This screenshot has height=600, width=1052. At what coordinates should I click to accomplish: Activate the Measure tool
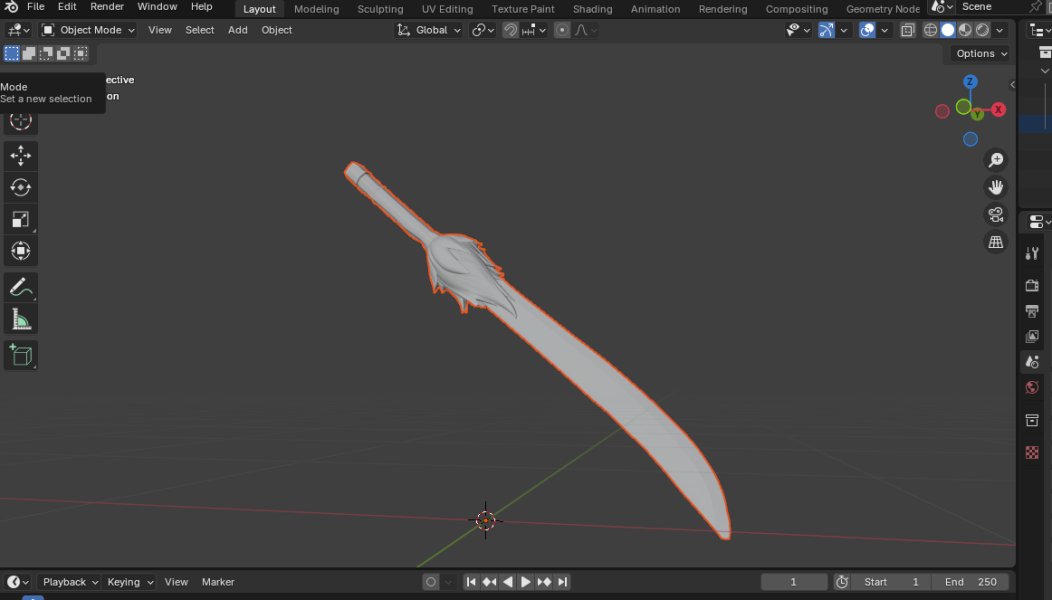click(20, 319)
